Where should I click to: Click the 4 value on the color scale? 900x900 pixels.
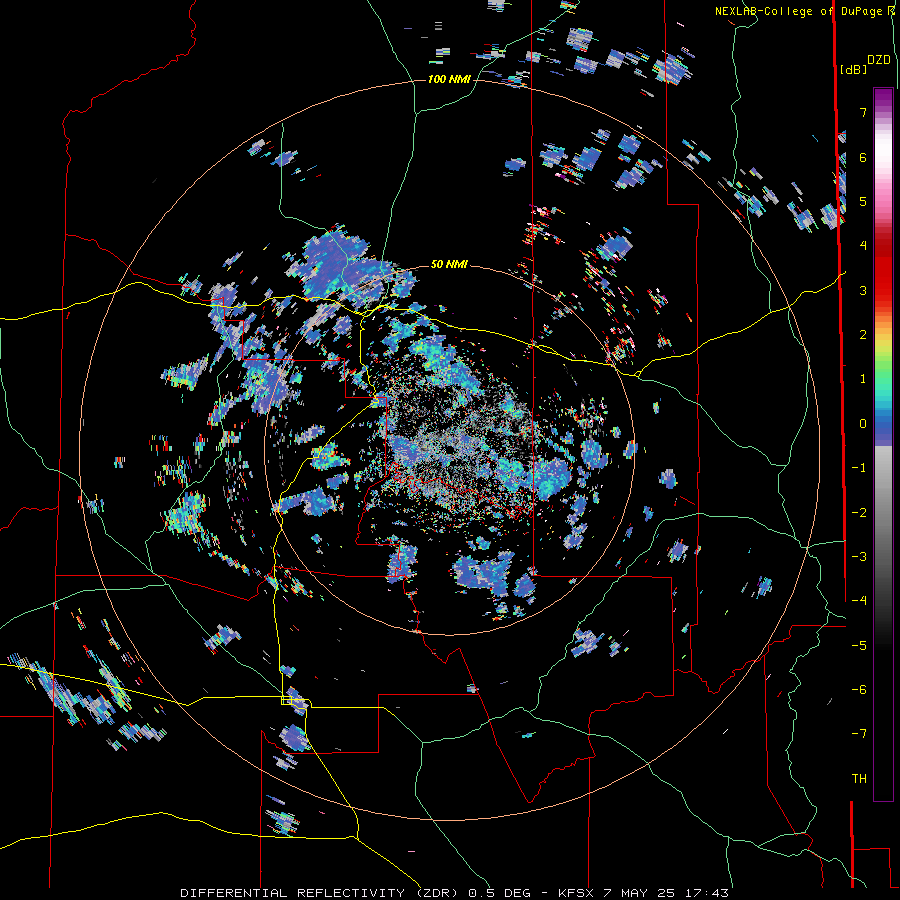point(863,246)
